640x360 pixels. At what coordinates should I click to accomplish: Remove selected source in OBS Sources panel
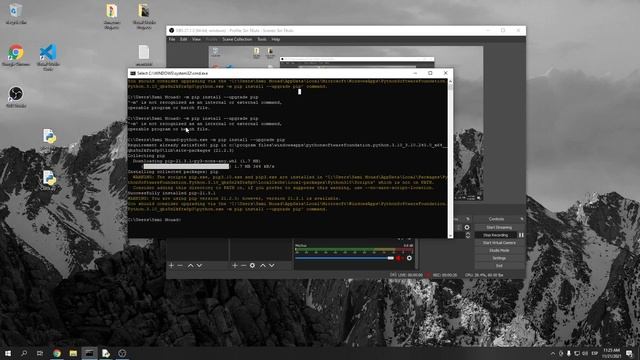coord(243,265)
